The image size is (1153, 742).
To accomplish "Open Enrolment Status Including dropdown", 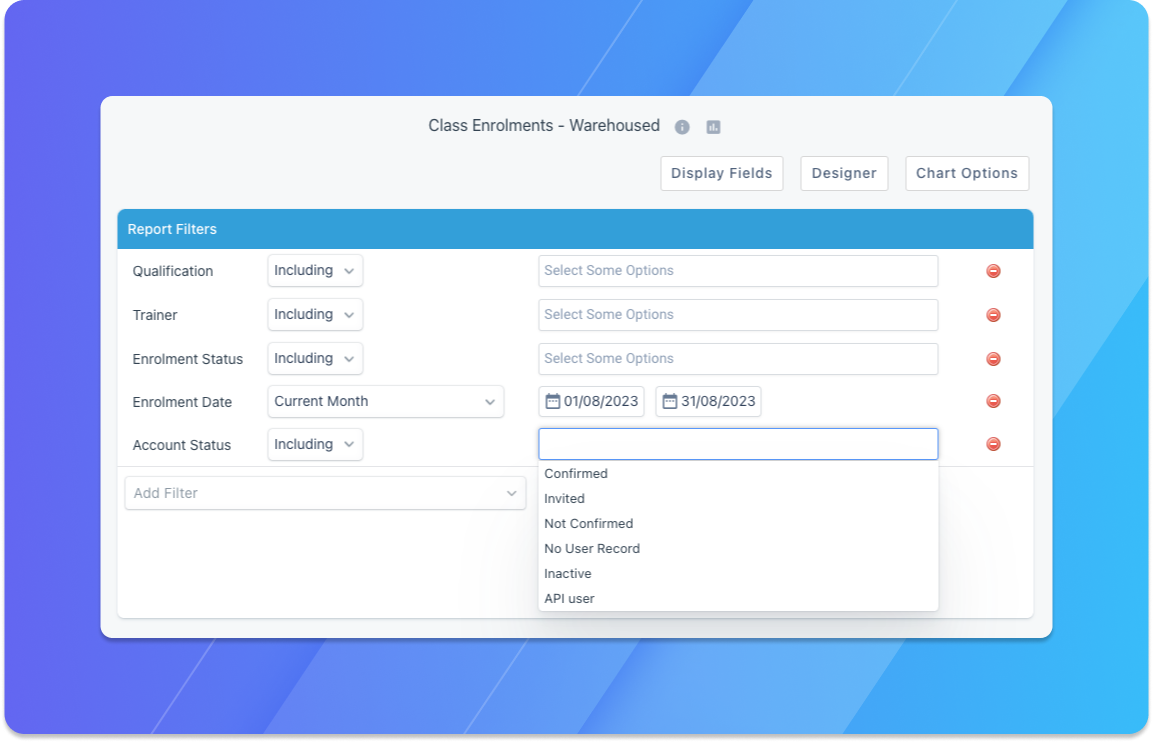I will (x=315, y=358).
